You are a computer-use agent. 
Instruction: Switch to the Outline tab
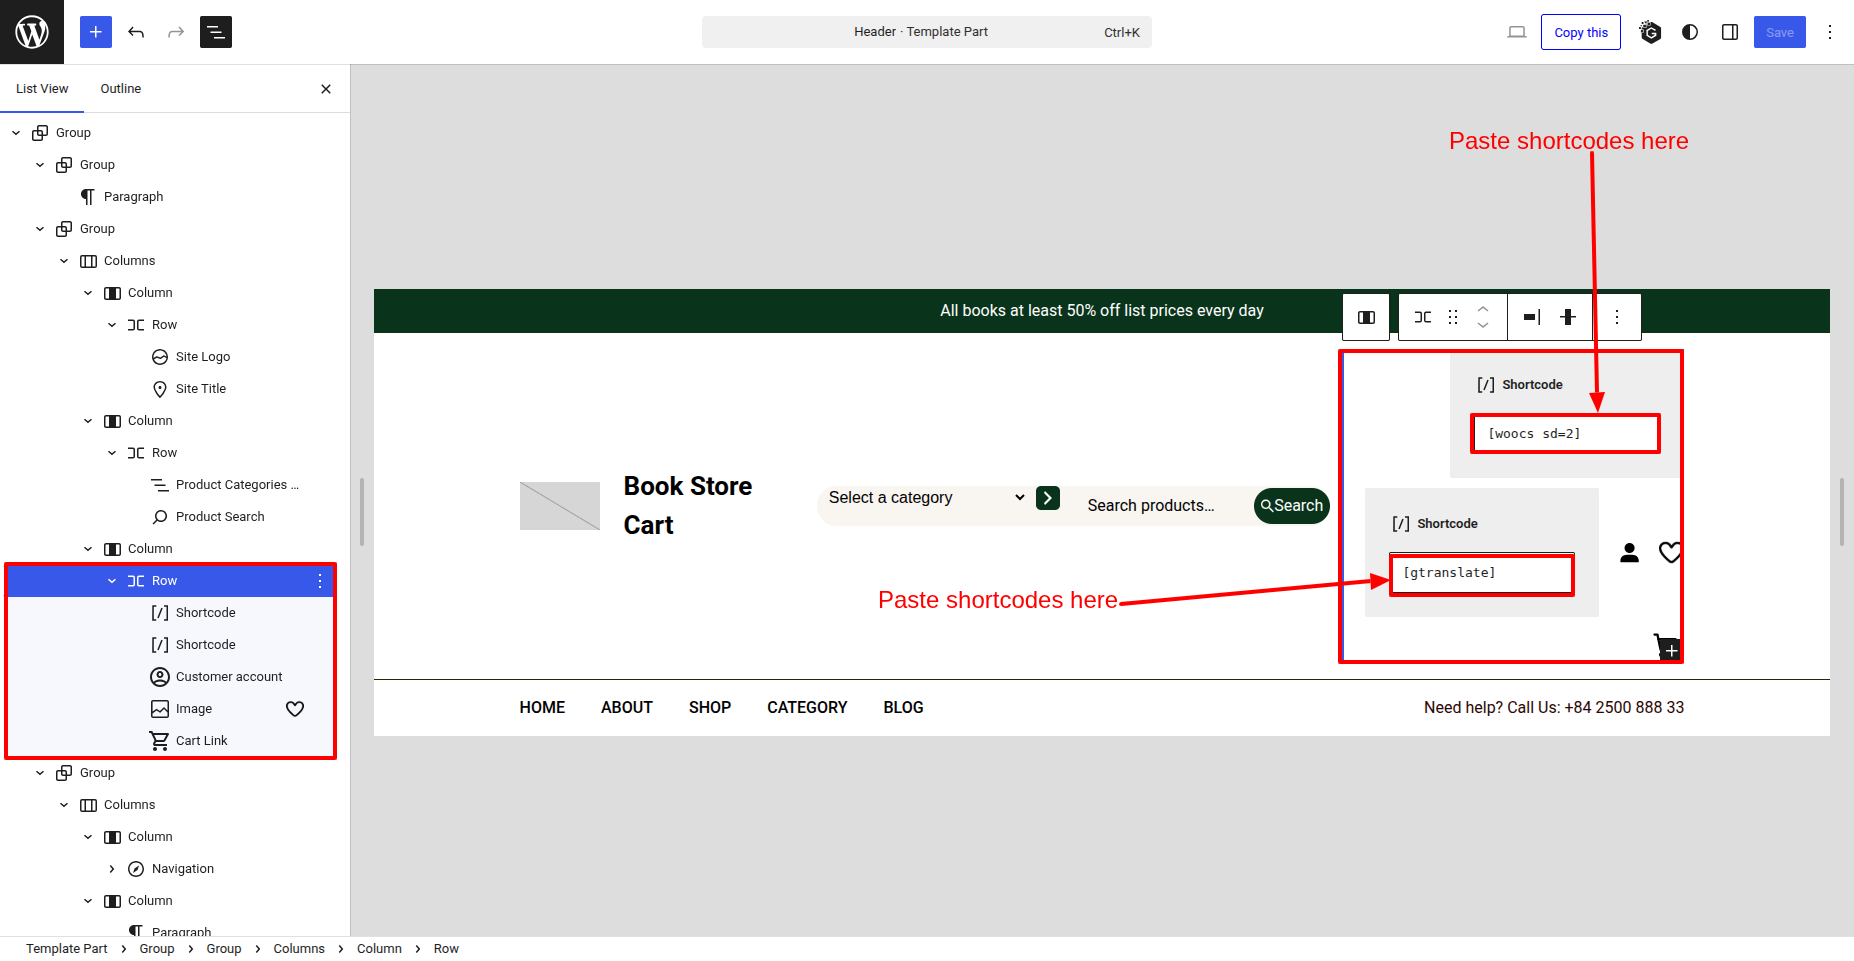pyautogui.click(x=120, y=89)
